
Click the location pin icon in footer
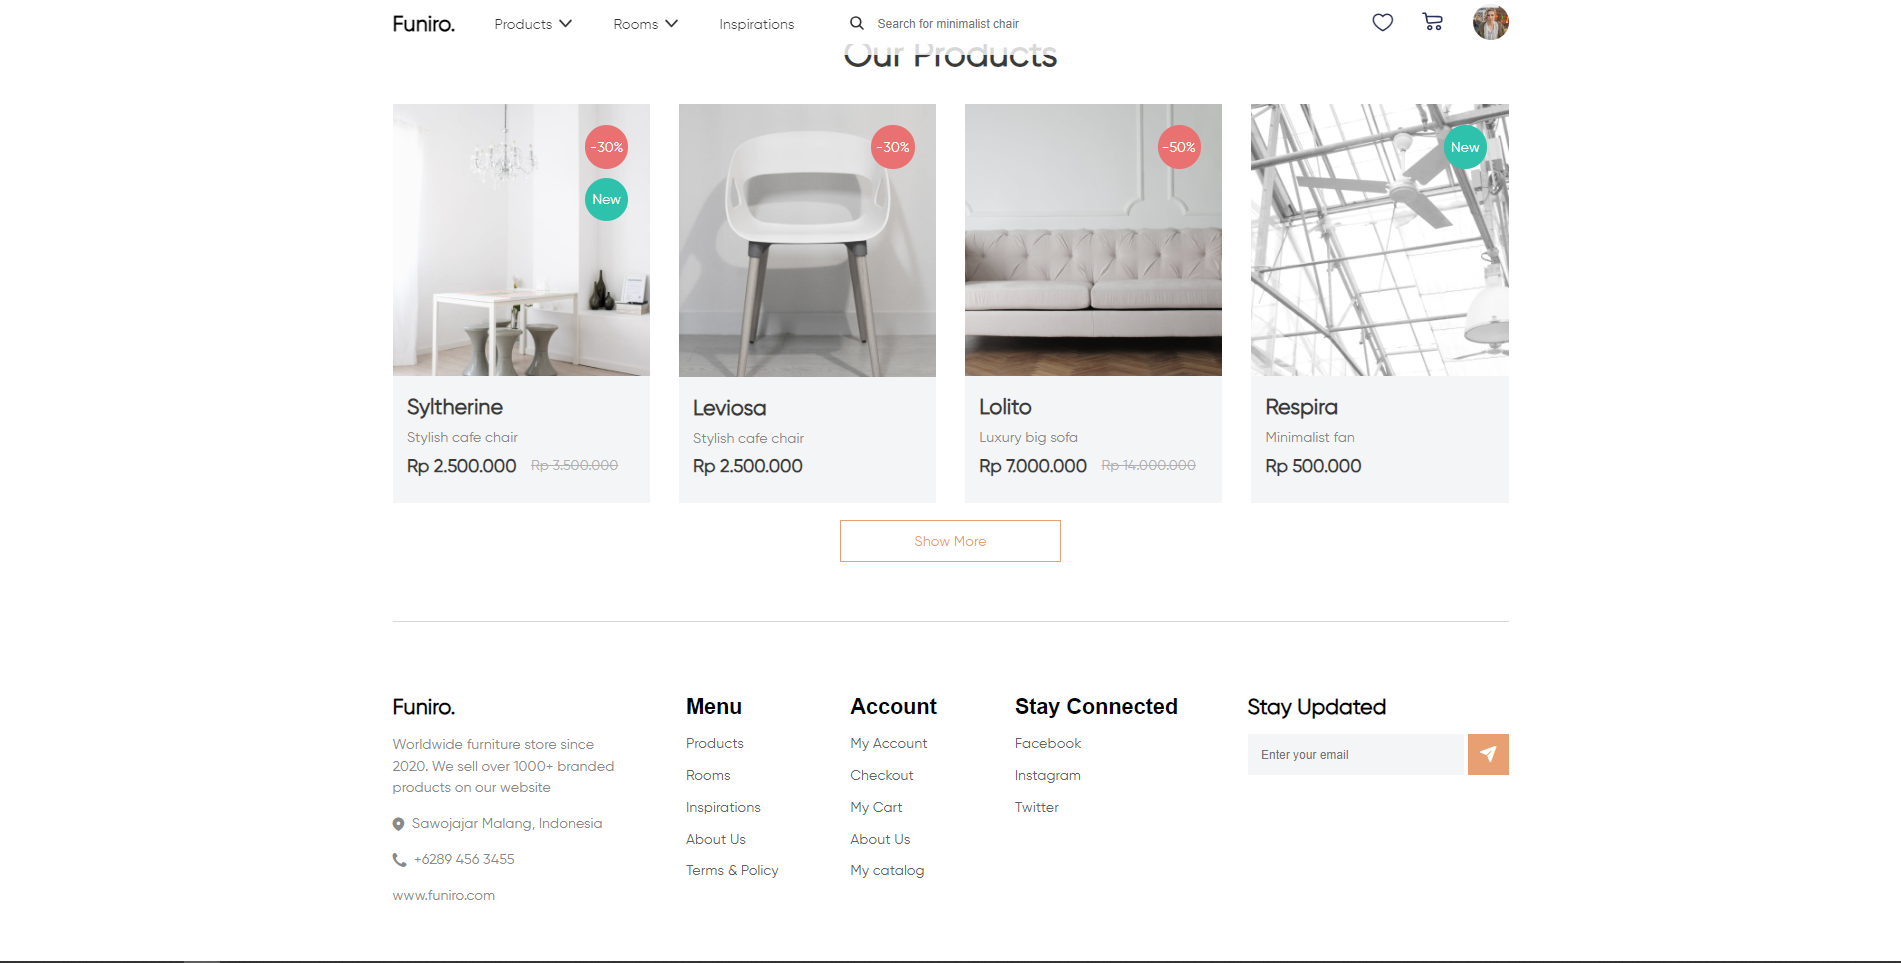click(x=398, y=824)
